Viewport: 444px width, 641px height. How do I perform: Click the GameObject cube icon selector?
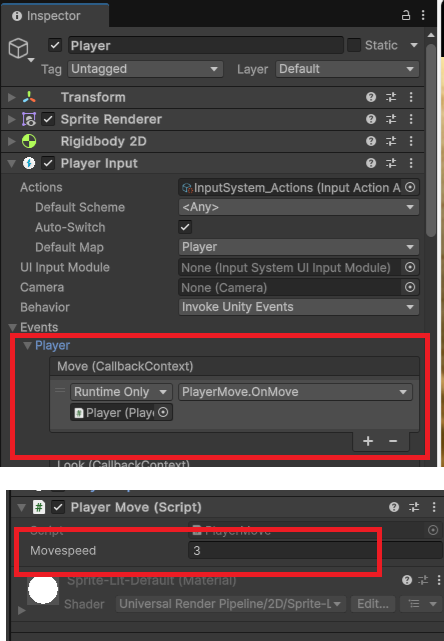coord(19,48)
